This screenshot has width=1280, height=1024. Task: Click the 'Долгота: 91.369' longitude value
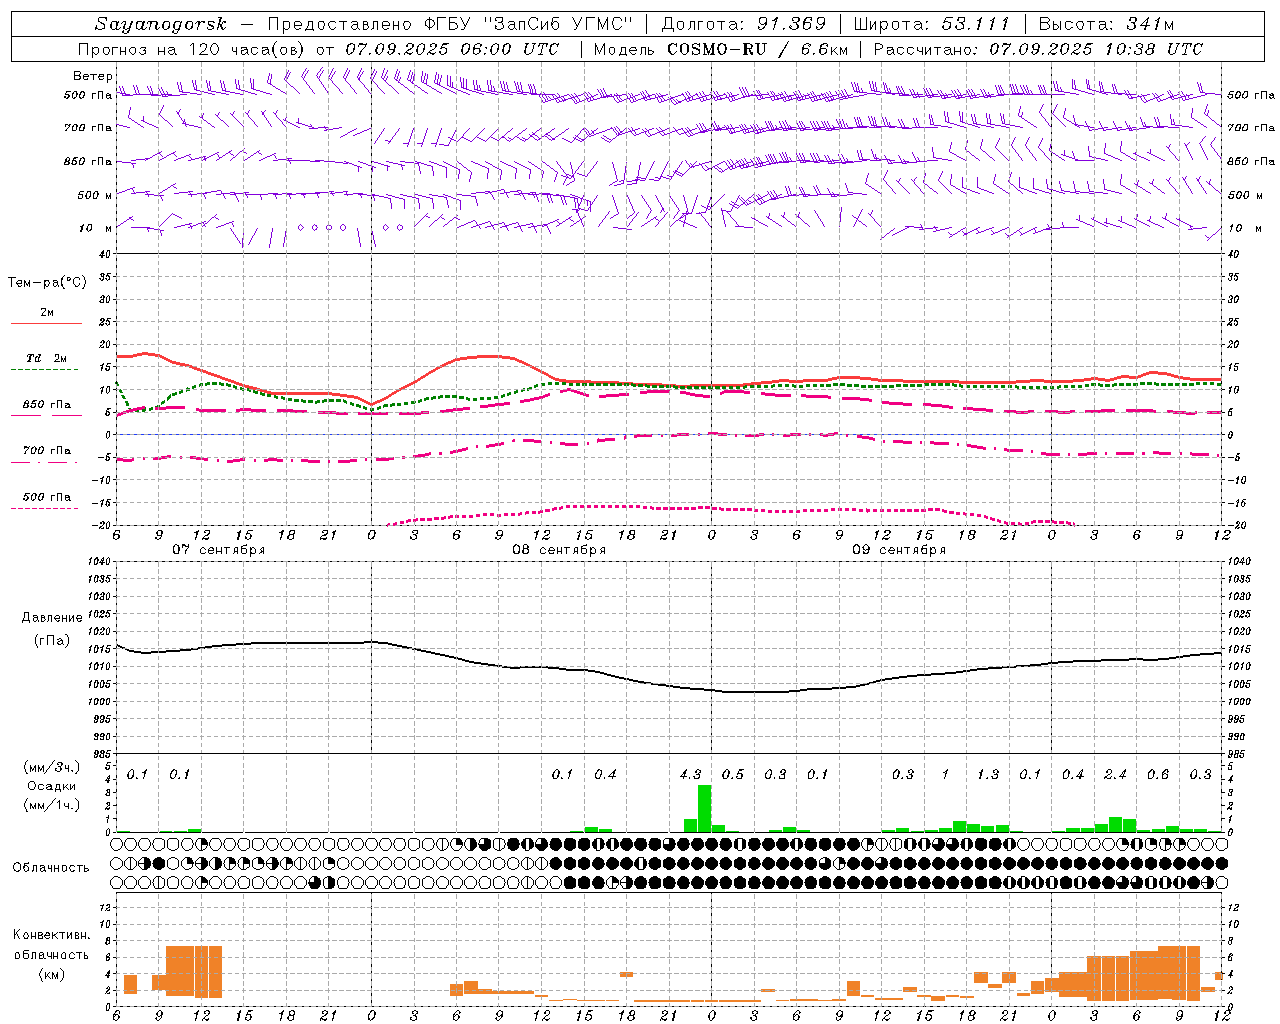[x=744, y=24]
